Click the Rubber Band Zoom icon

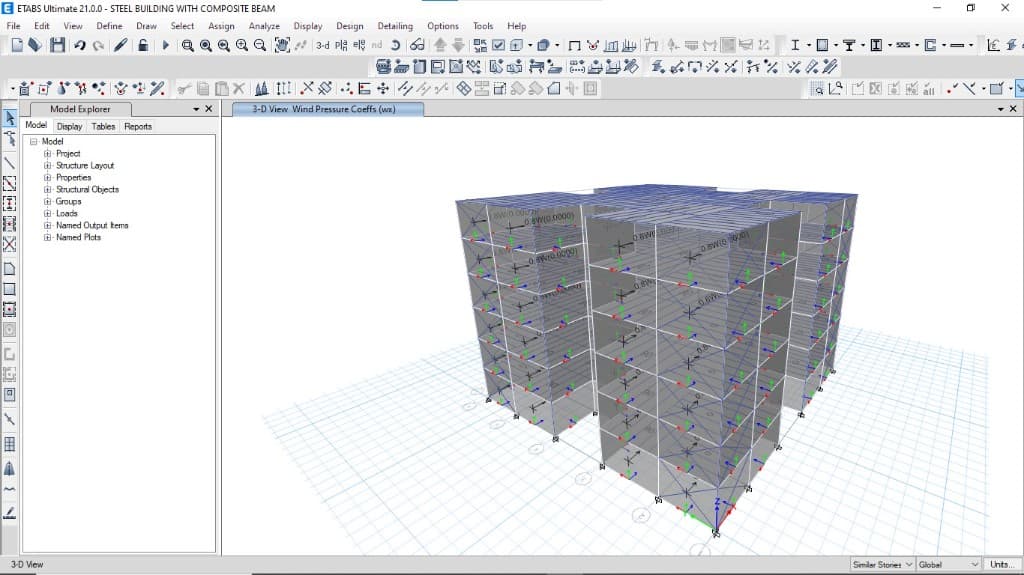(x=187, y=45)
